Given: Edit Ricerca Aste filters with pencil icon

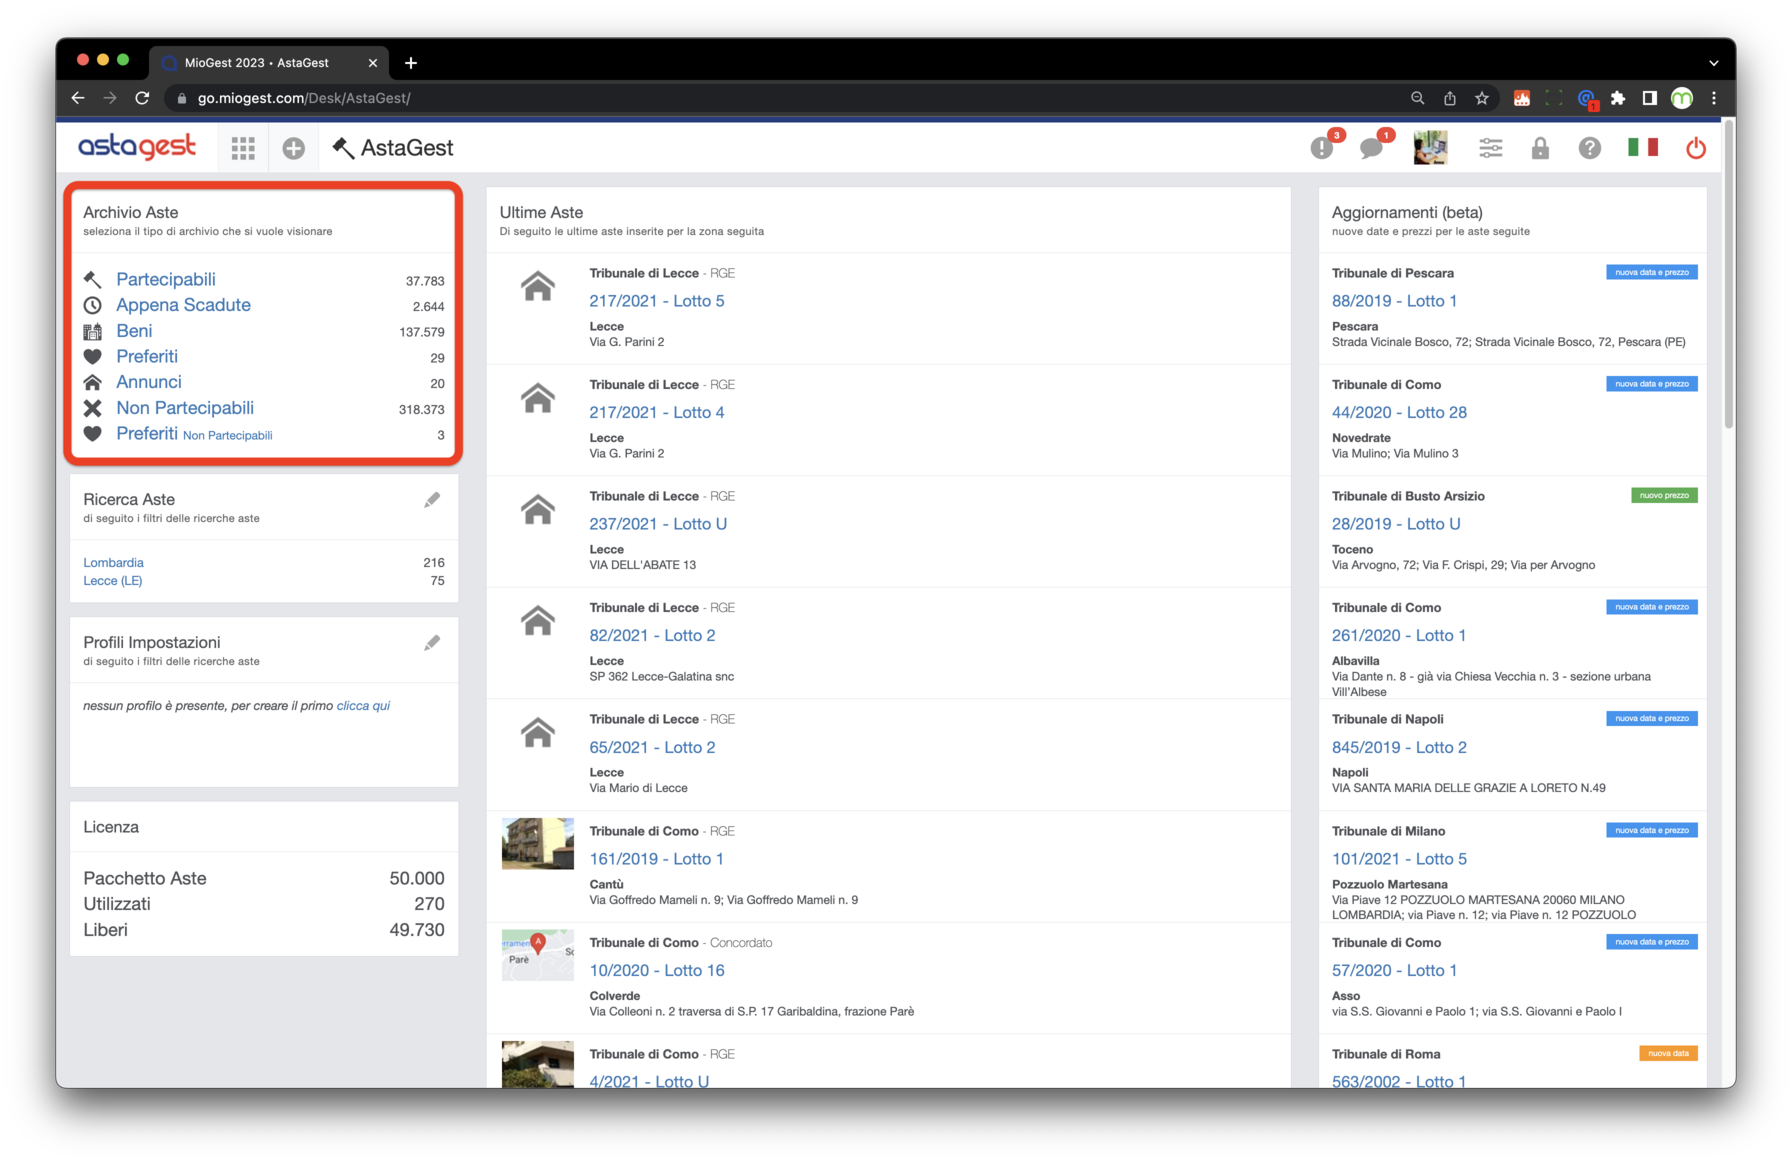Looking at the screenshot, I should click(432, 500).
